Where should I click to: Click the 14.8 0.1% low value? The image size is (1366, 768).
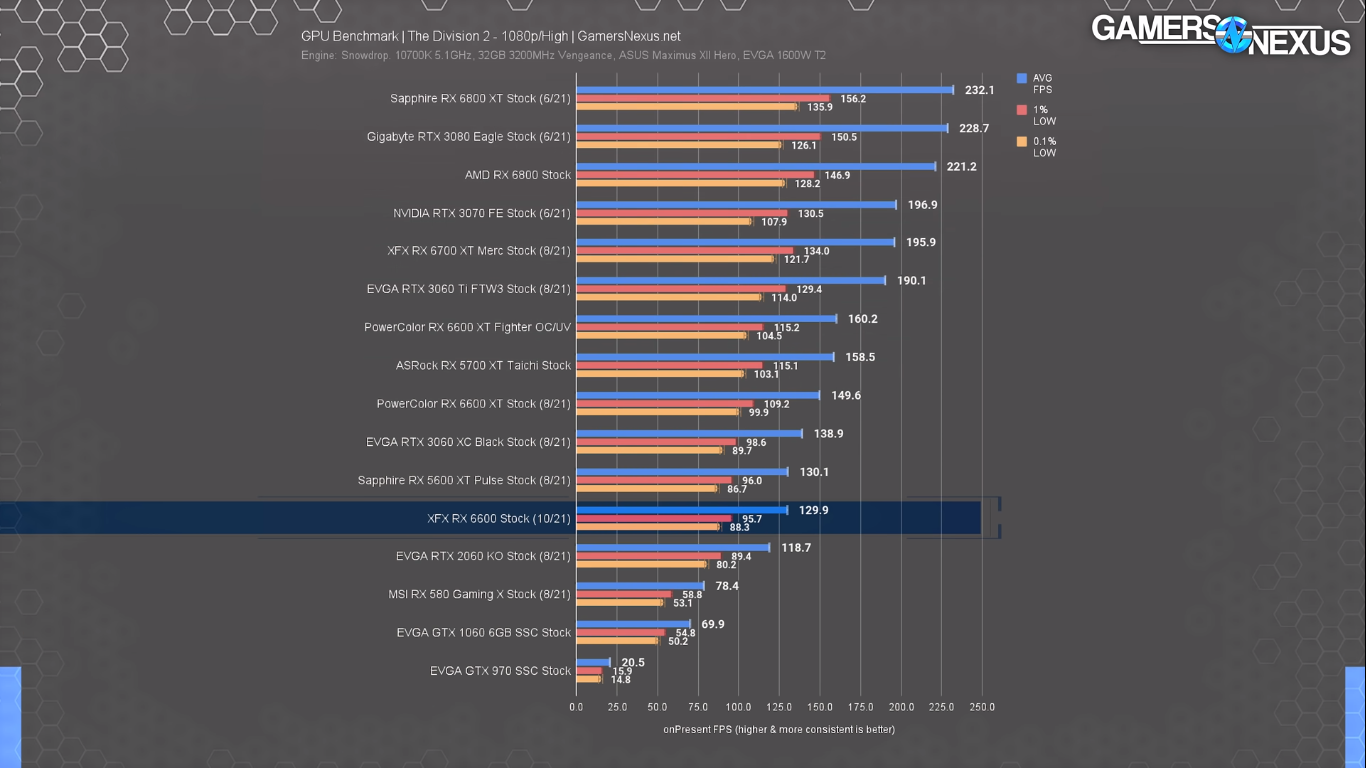pyautogui.click(x=621, y=679)
